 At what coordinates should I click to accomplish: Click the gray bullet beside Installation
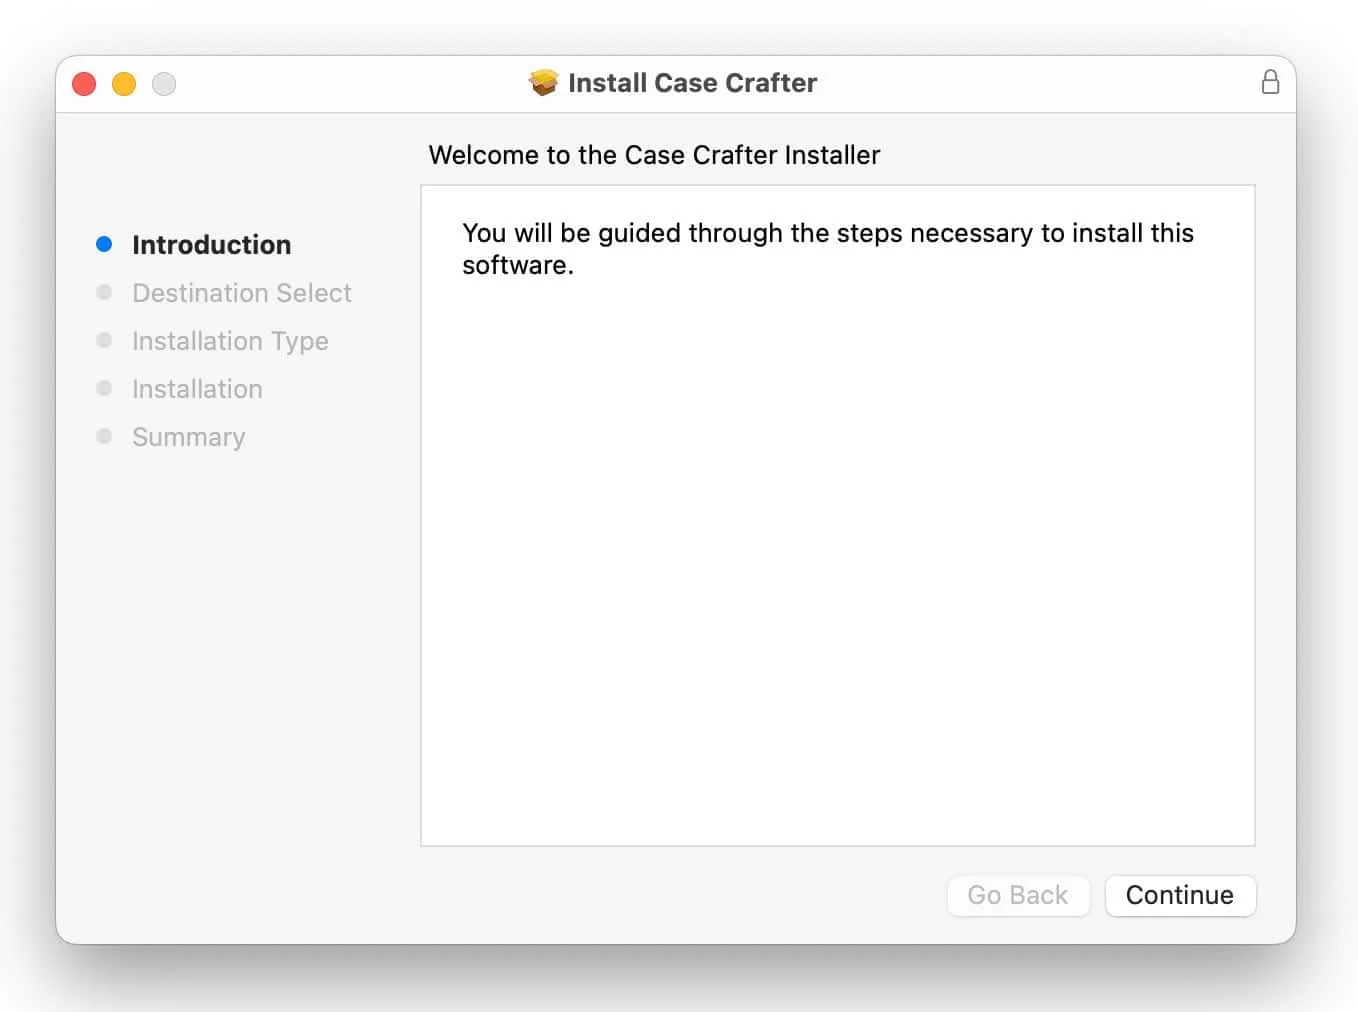[104, 388]
